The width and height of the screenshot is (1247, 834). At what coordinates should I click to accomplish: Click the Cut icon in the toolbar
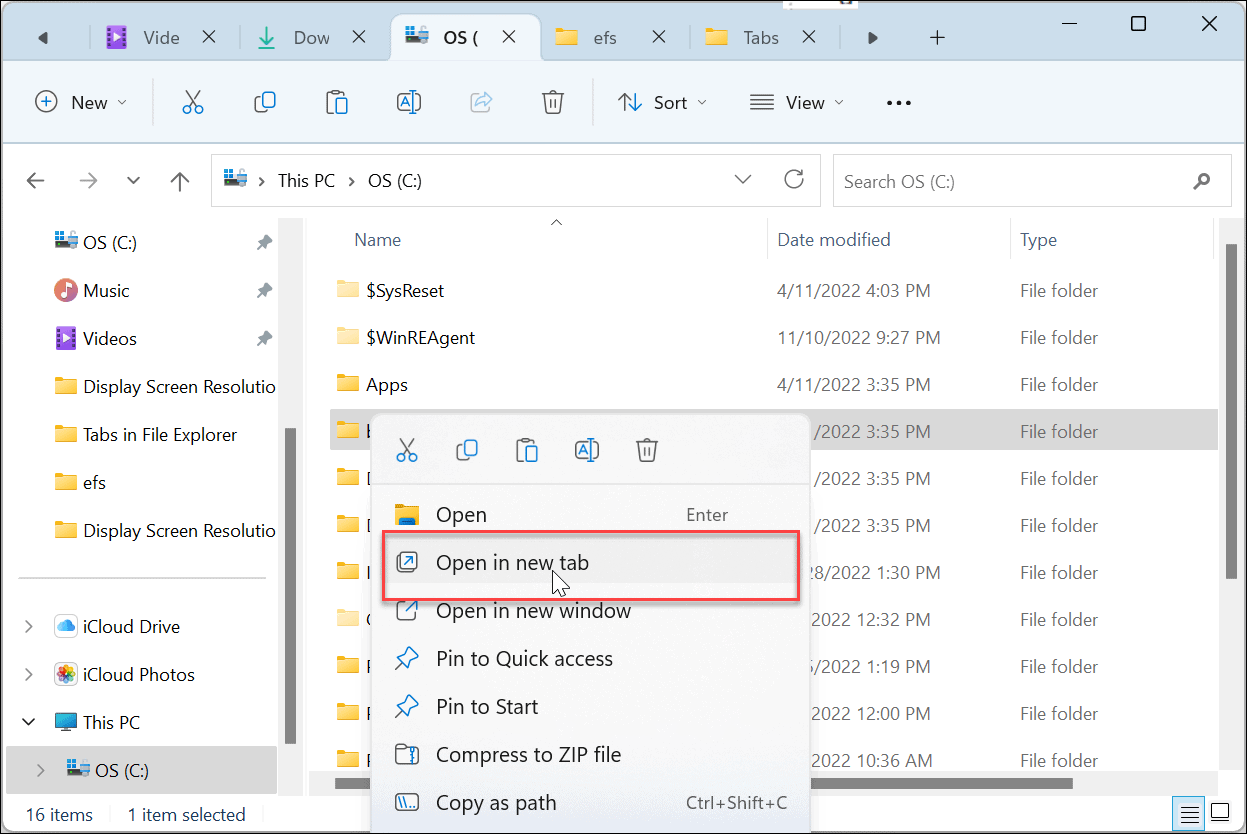(193, 102)
